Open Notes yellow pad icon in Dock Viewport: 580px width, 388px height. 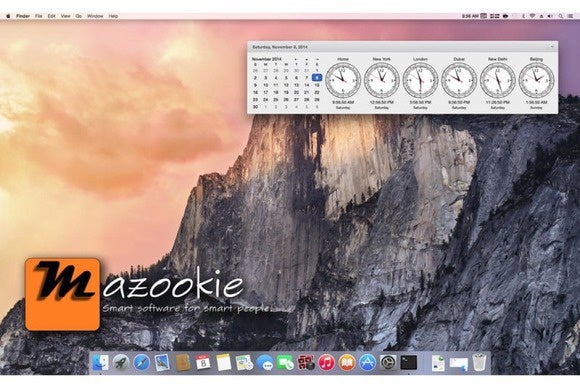(x=224, y=362)
